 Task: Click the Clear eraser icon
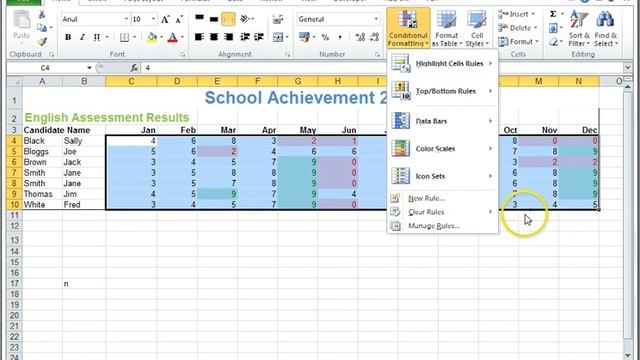[553, 42]
